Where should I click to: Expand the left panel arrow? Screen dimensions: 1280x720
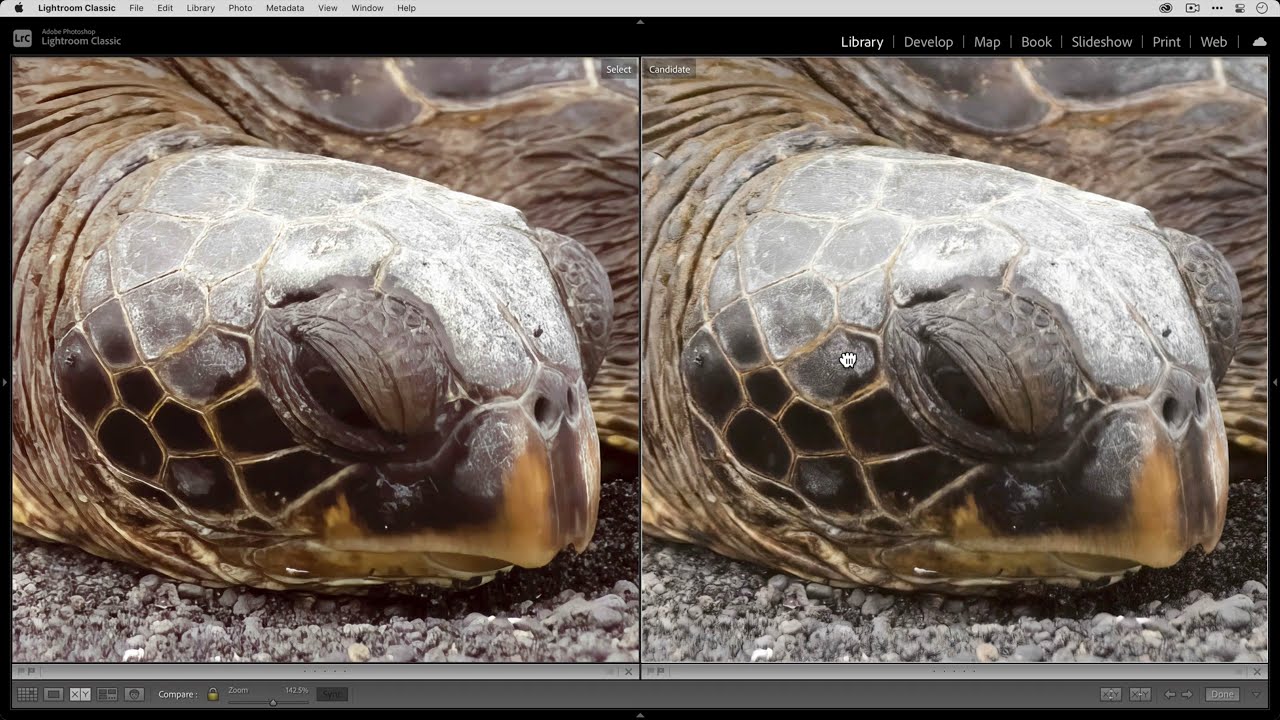click(5, 382)
